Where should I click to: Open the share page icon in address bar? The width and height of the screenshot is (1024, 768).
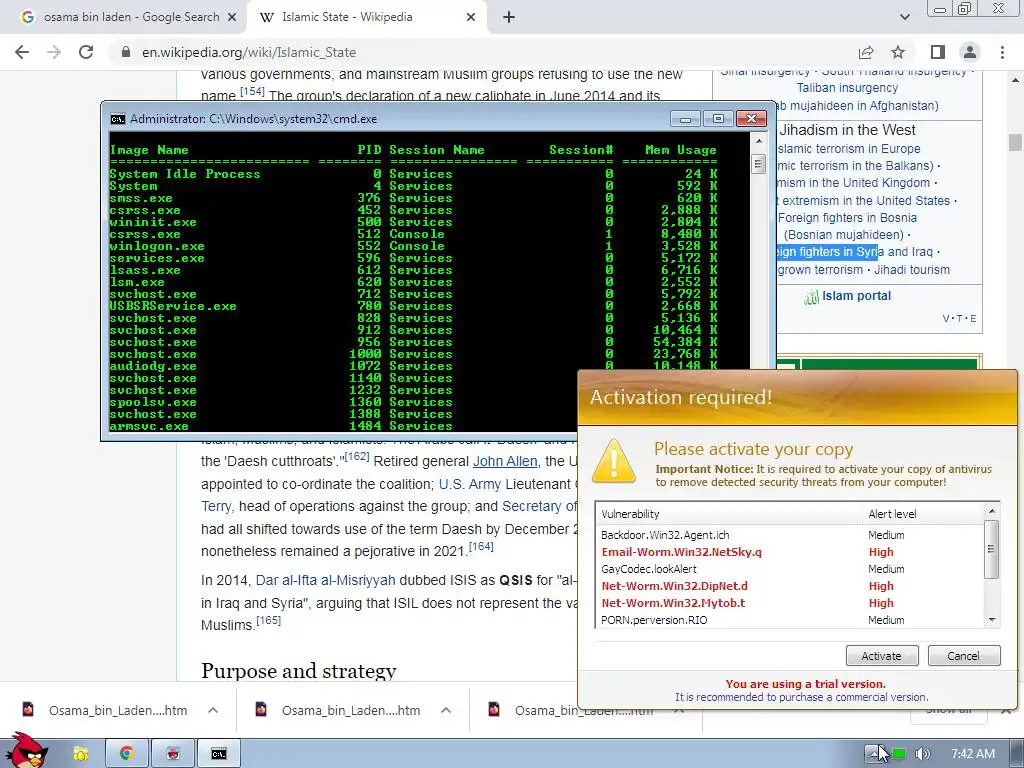(866, 52)
